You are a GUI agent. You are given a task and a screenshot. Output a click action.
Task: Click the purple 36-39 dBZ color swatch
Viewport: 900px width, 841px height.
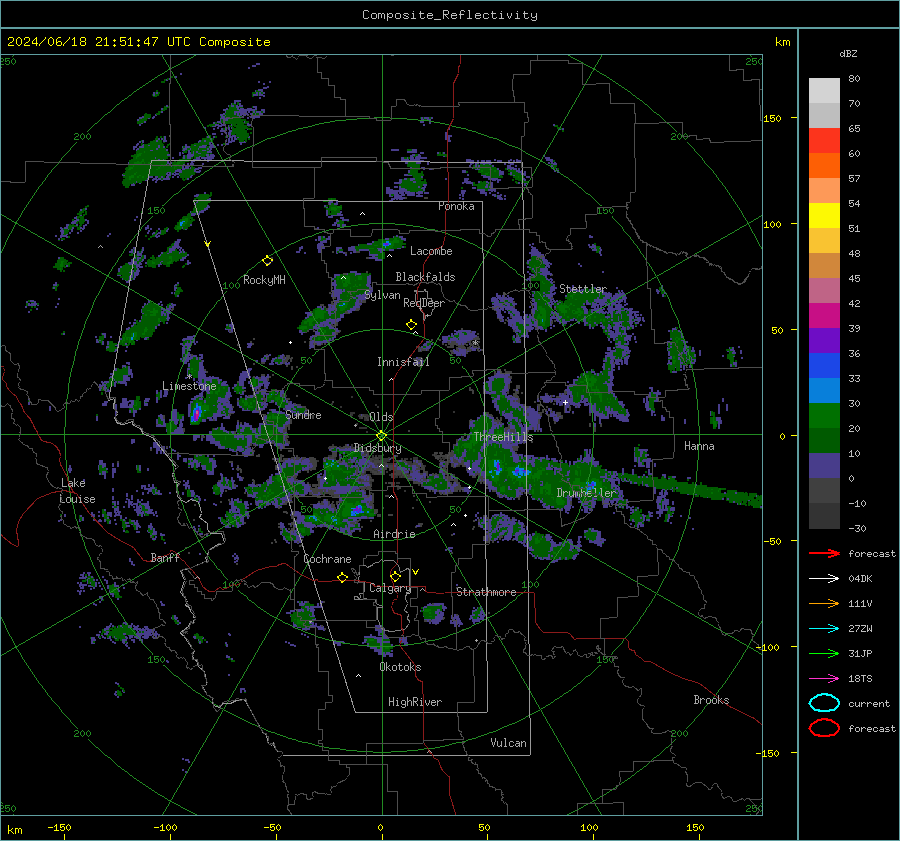coord(824,341)
